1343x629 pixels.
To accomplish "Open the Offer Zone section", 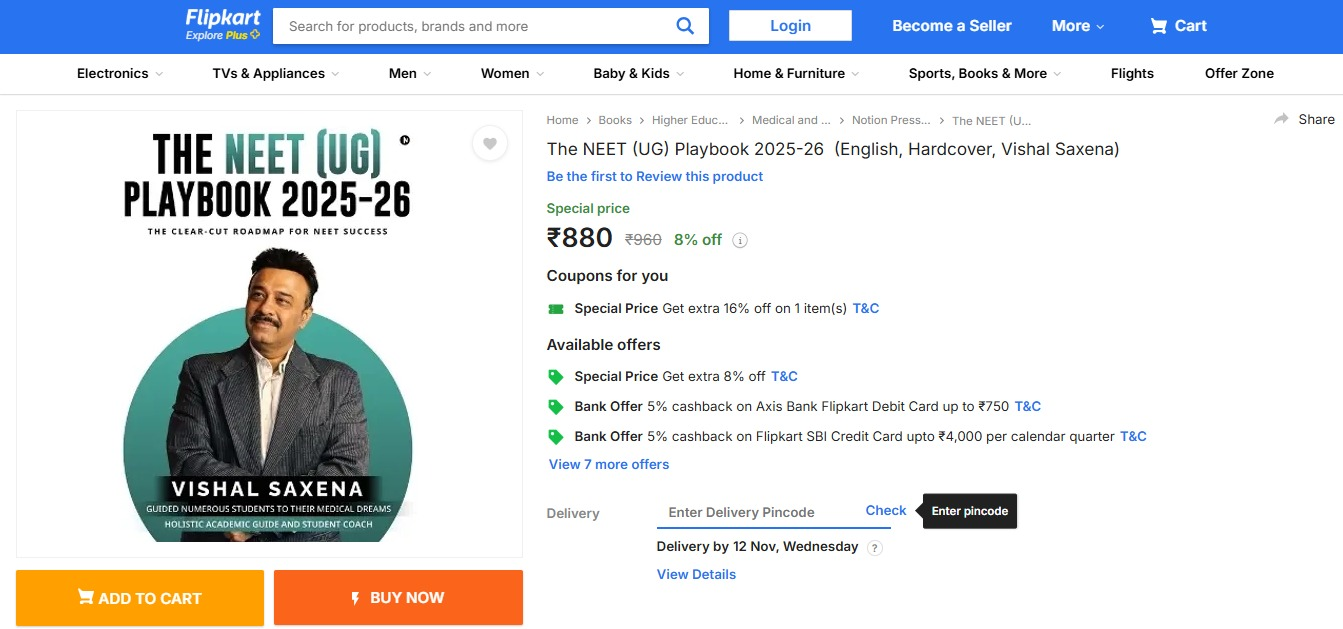I will 1239,73.
